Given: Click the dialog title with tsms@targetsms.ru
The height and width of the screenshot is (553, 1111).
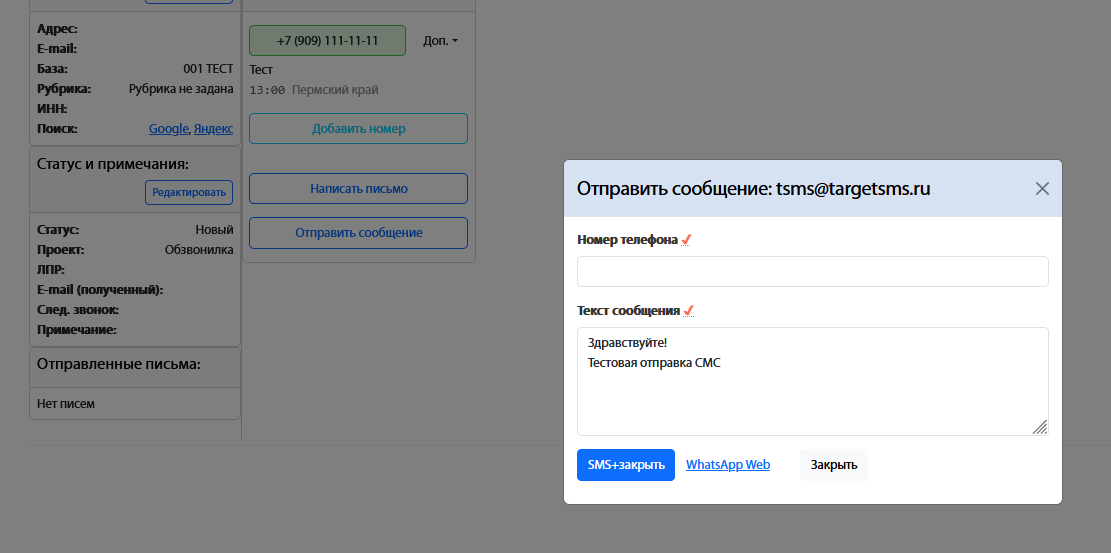Looking at the screenshot, I should (753, 189).
